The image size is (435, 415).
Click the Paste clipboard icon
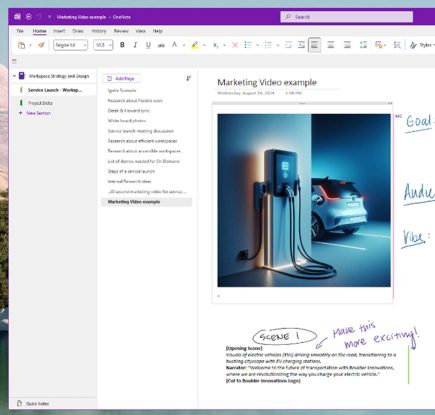point(22,45)
